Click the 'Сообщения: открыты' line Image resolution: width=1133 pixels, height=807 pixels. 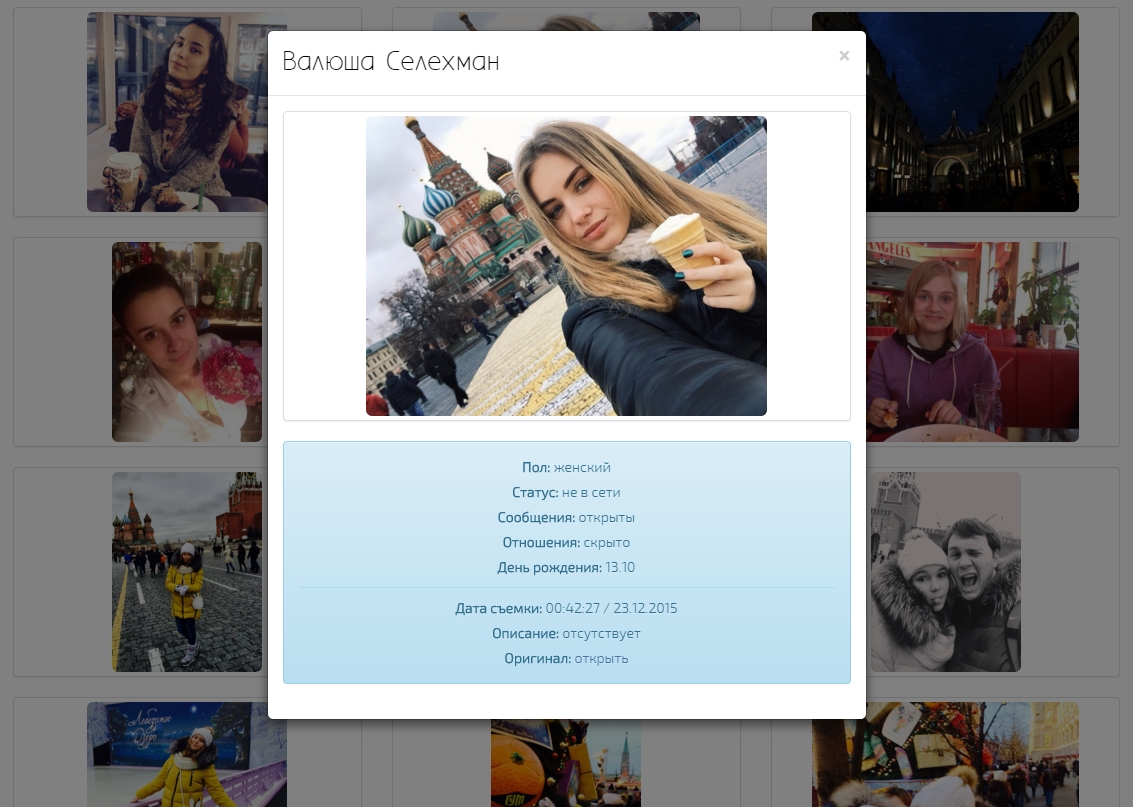(566, 517)
